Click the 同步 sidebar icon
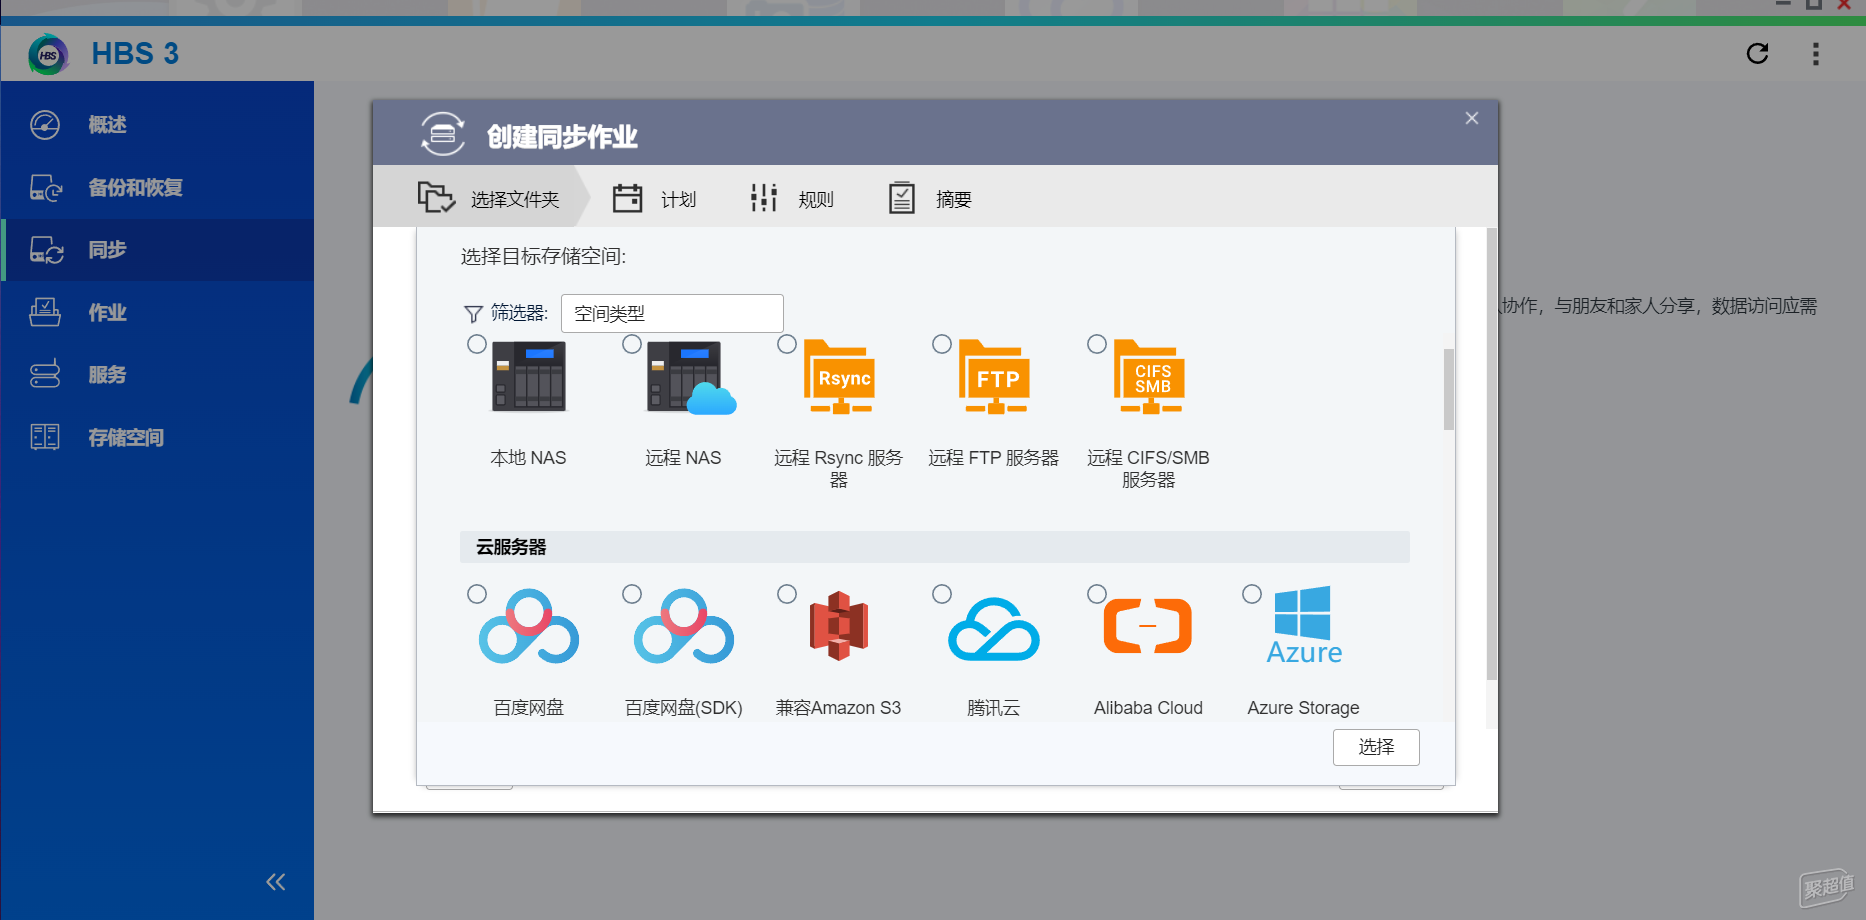The image size is (1866, 920). point(46,250)
